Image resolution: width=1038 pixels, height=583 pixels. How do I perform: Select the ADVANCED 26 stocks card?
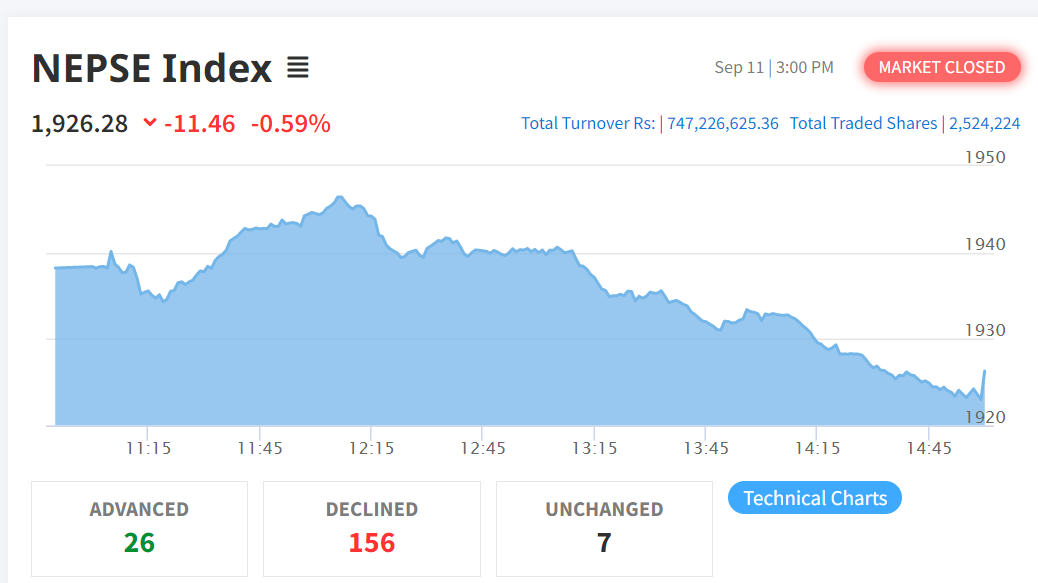(x=139, y=528)
